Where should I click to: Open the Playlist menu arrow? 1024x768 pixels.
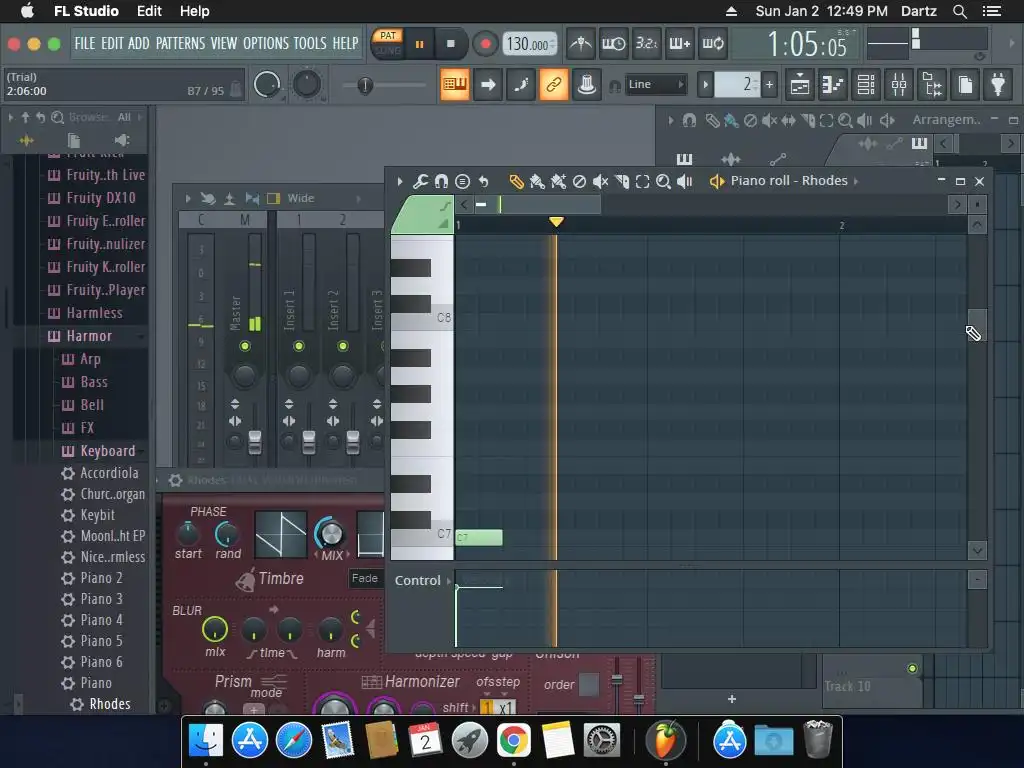tap(670, 120)
